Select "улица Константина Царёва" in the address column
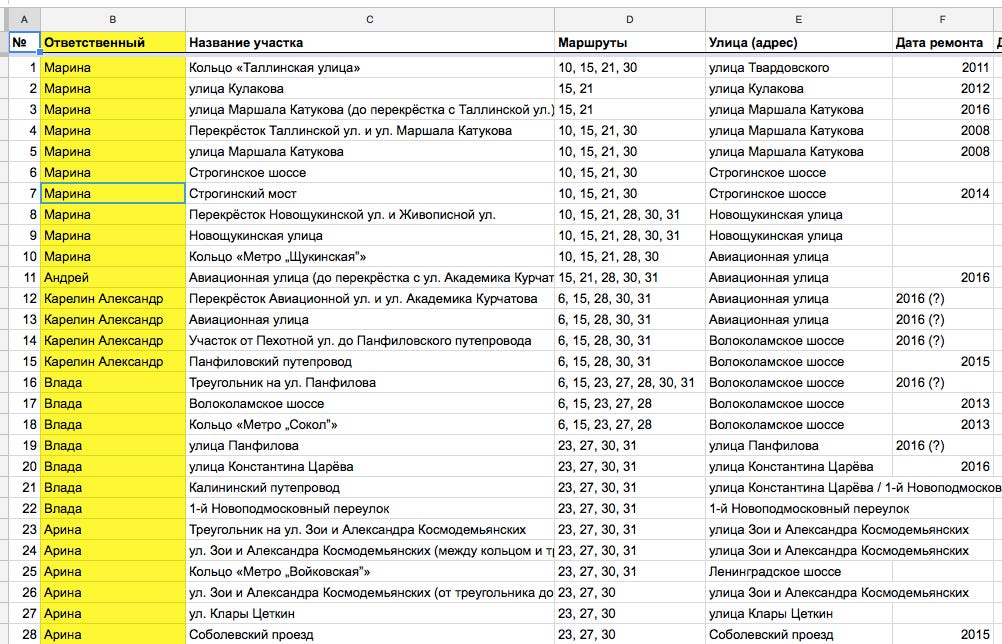1002x644 pixels. [798, 466]
